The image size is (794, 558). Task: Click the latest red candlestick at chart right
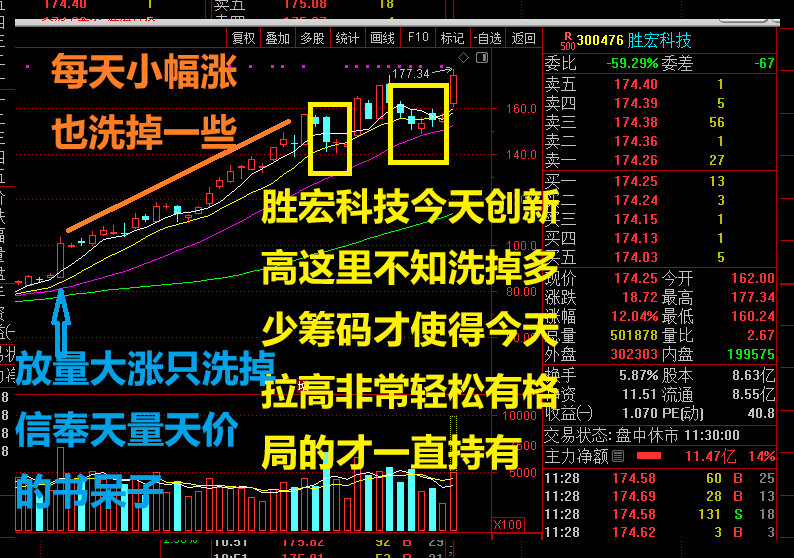pyautogui.click(x=453, y=90)
